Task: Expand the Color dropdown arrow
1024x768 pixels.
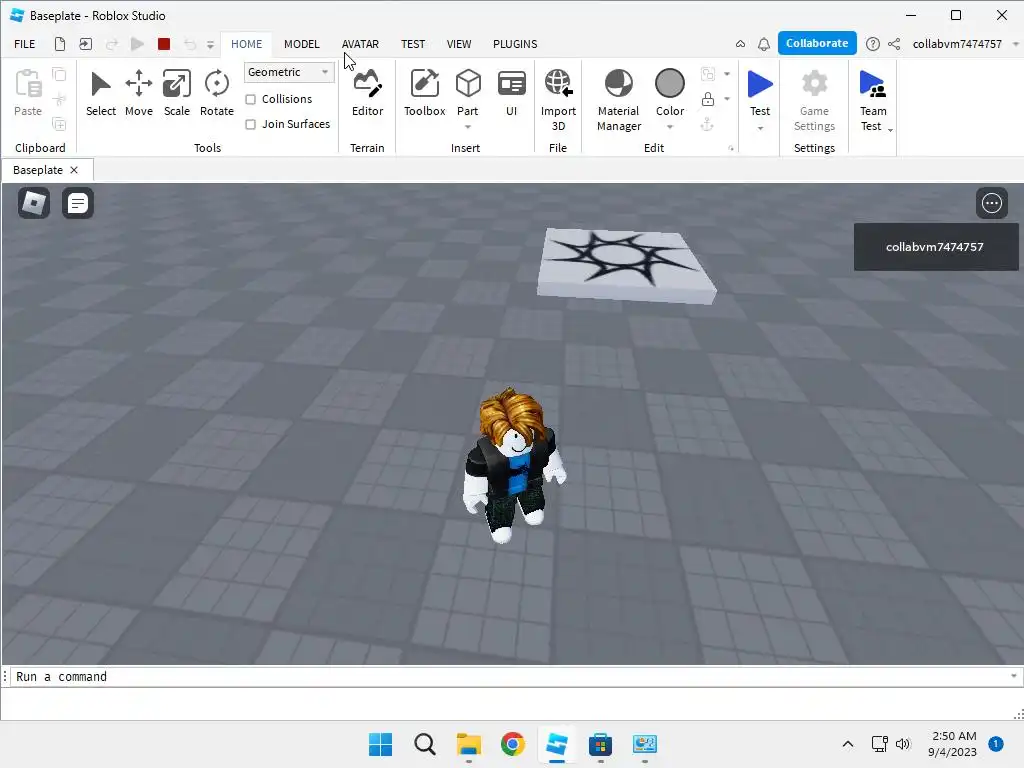Action: point(669,127)
